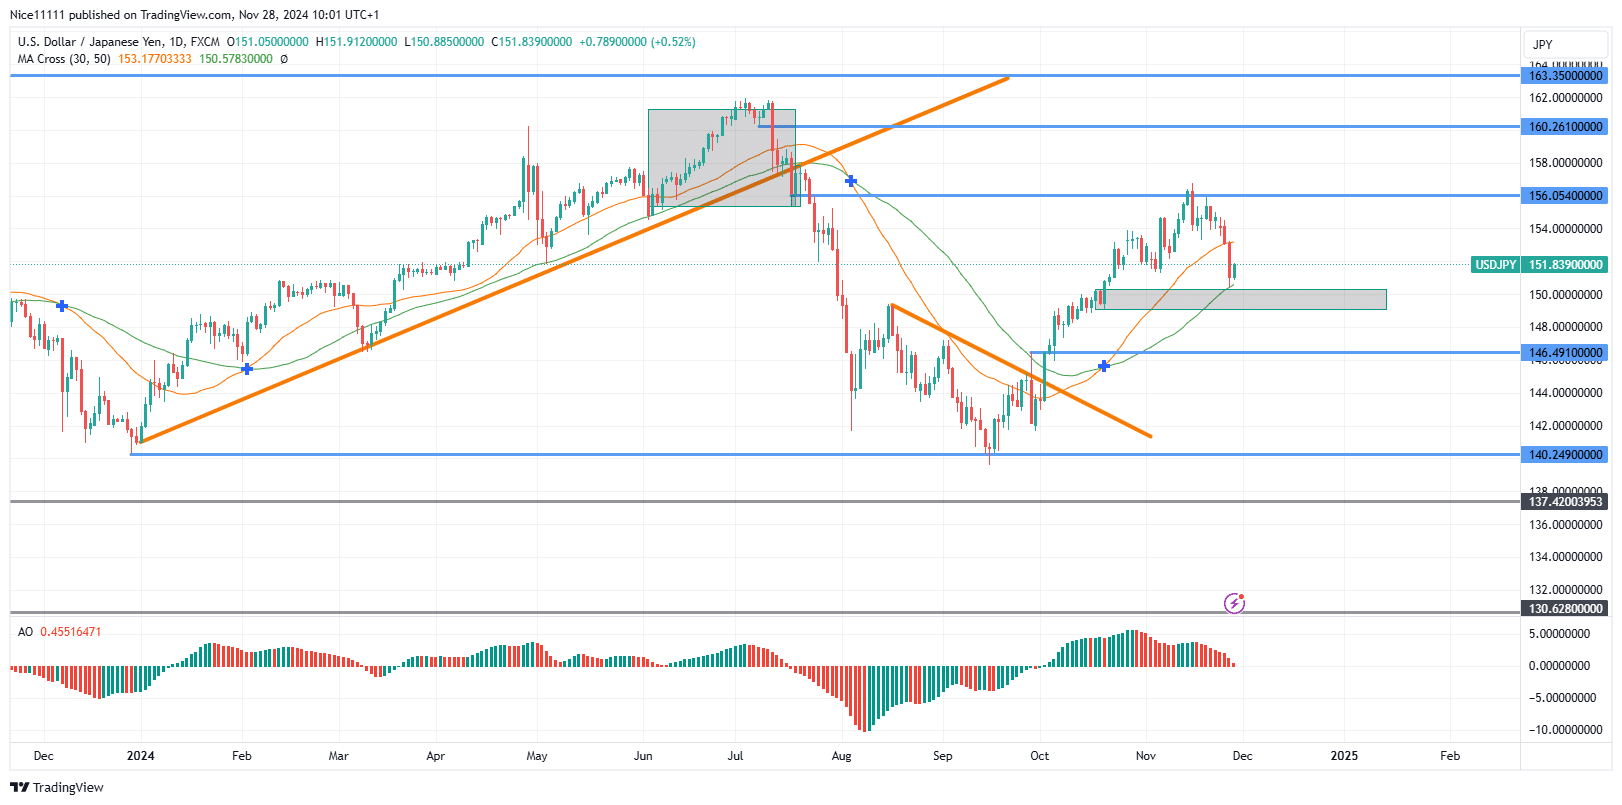The width and height of the screenshot is (1622, 805).
Task: Select the grey rectangle around June-July highs
Action: tap(722, 158)
